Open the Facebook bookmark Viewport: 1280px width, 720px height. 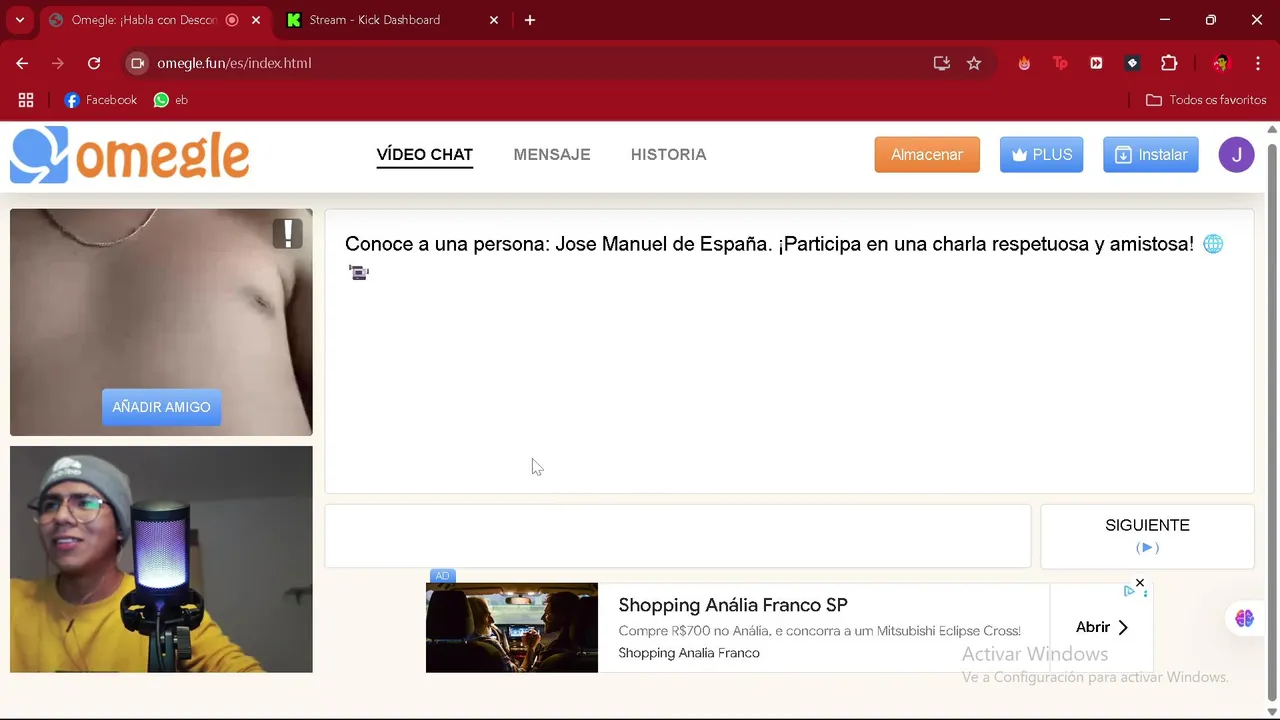pos(100,100)
